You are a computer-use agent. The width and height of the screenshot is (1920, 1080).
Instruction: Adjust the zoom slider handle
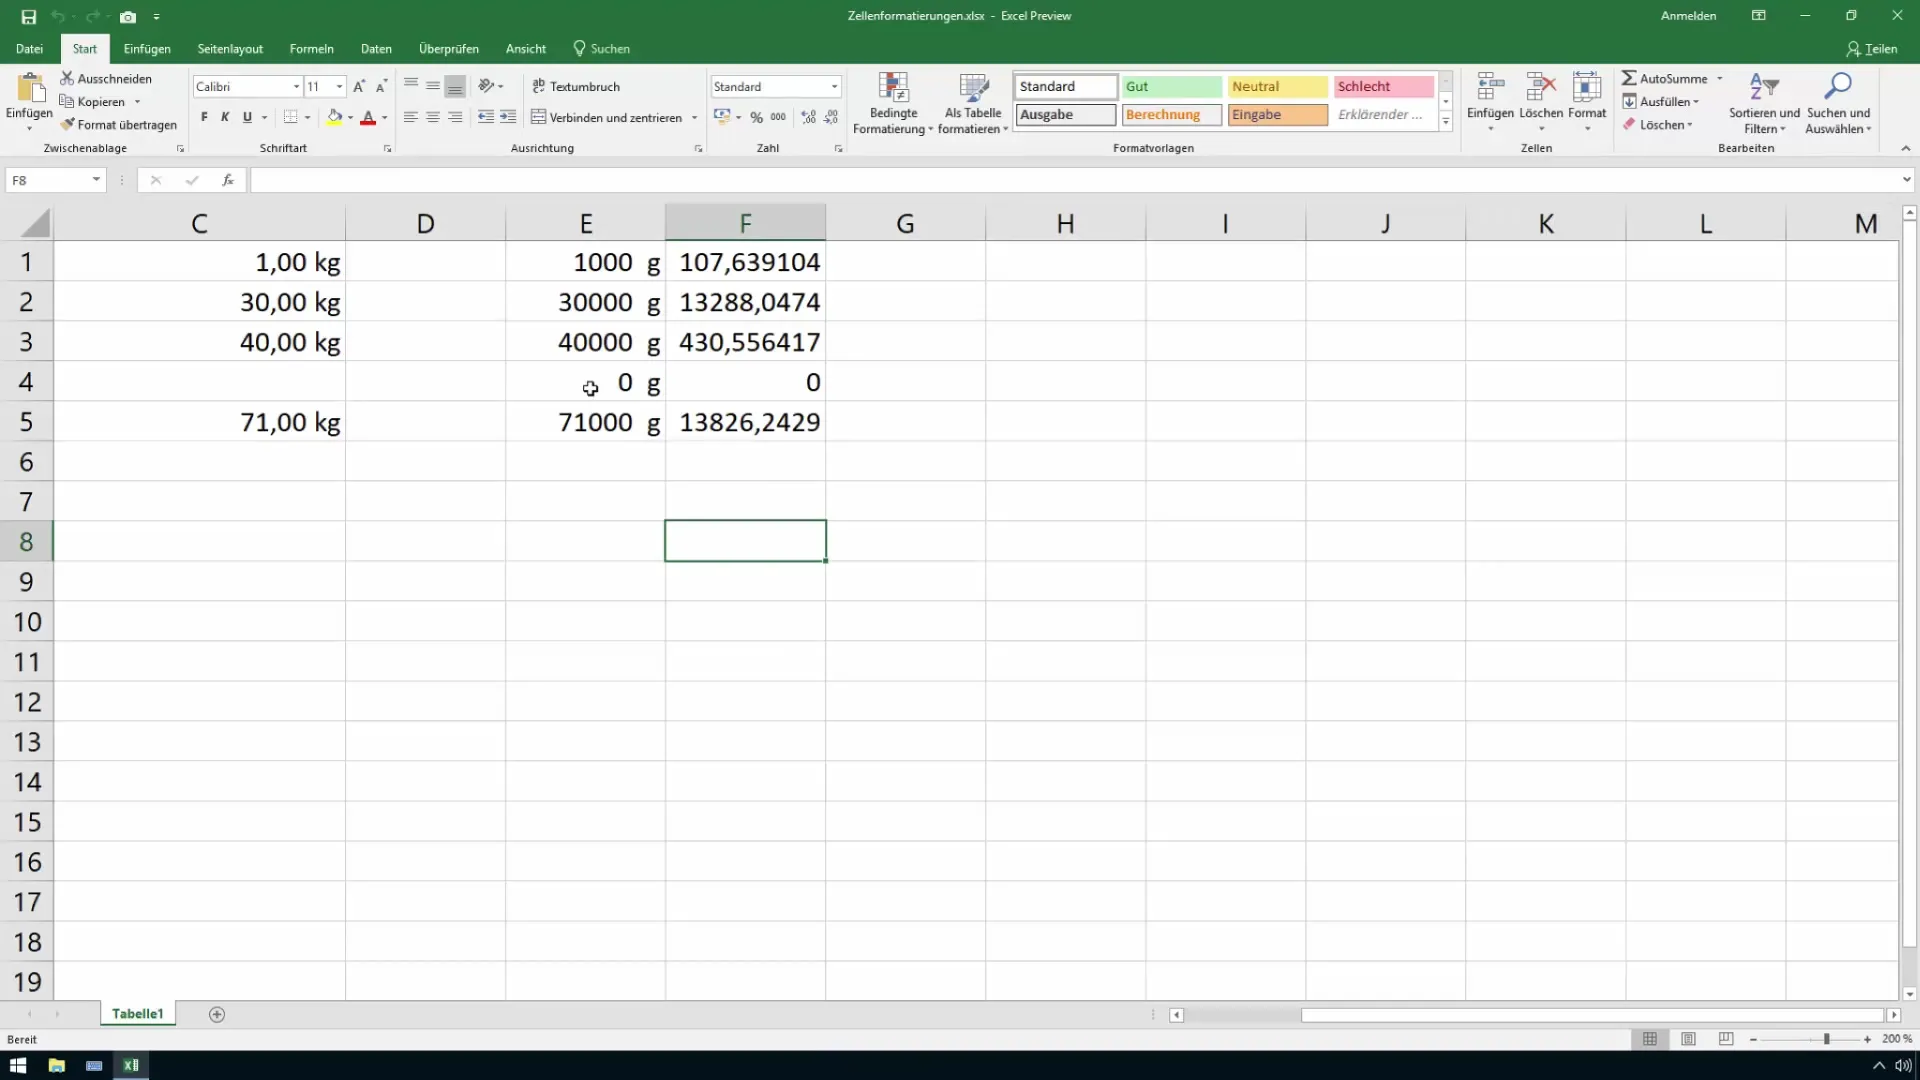click(1826, 1039)
